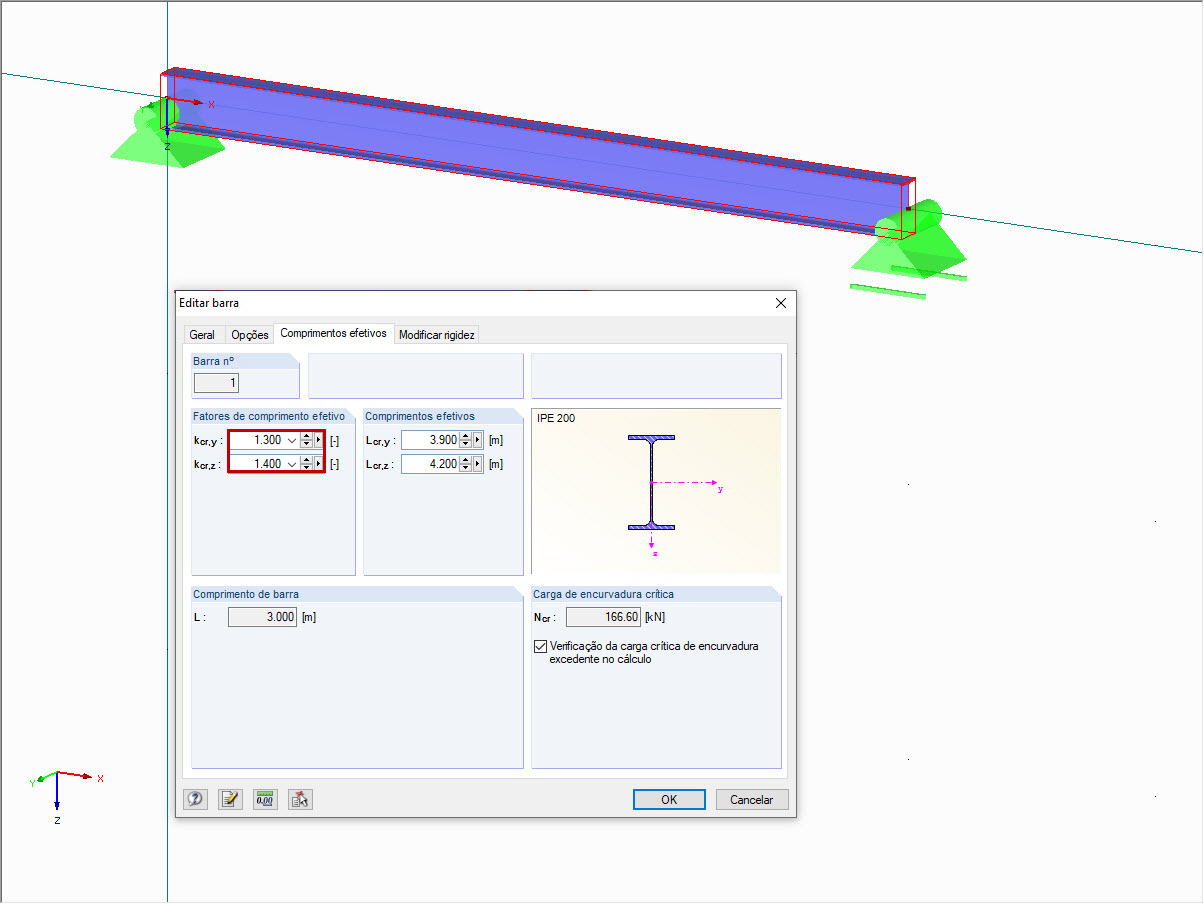Adjust kcr,z value with spinner arrows

tap(306, 464)
